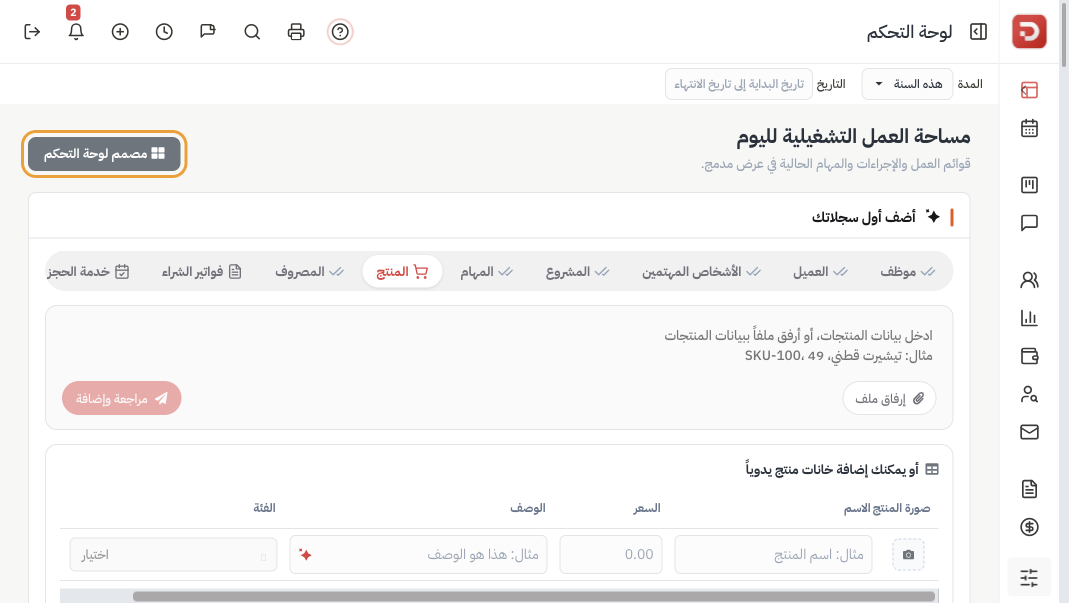Click horizontal scrollbar under product table
Screen dimensions: 1069x603
coord(534,596)
